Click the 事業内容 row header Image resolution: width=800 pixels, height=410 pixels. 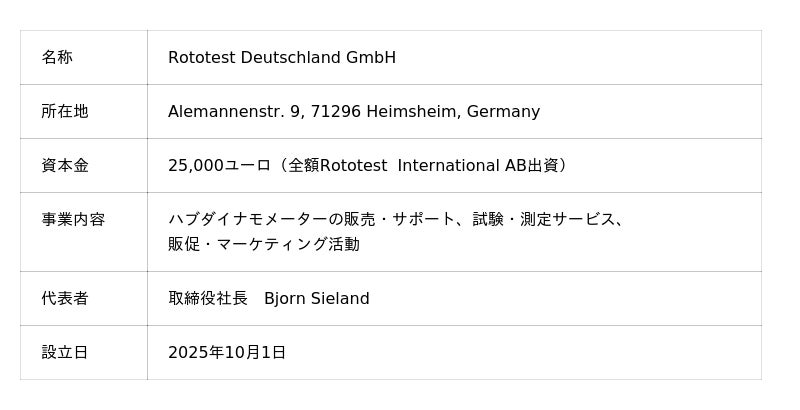pyautogui.click(x=73, y=220)
